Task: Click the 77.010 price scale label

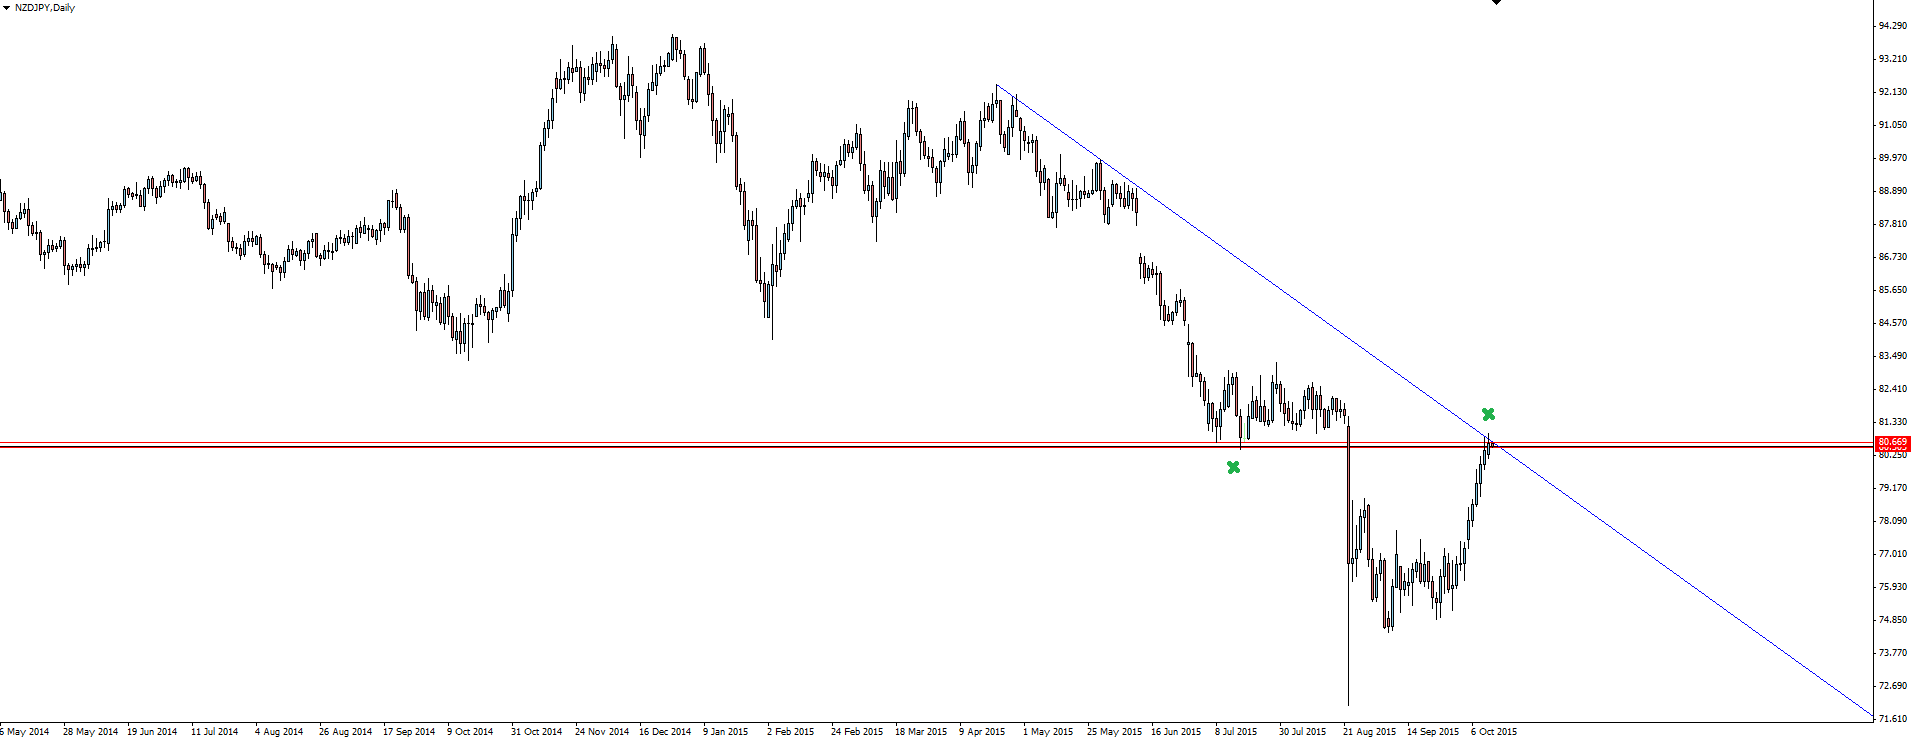Action: 1892,554
